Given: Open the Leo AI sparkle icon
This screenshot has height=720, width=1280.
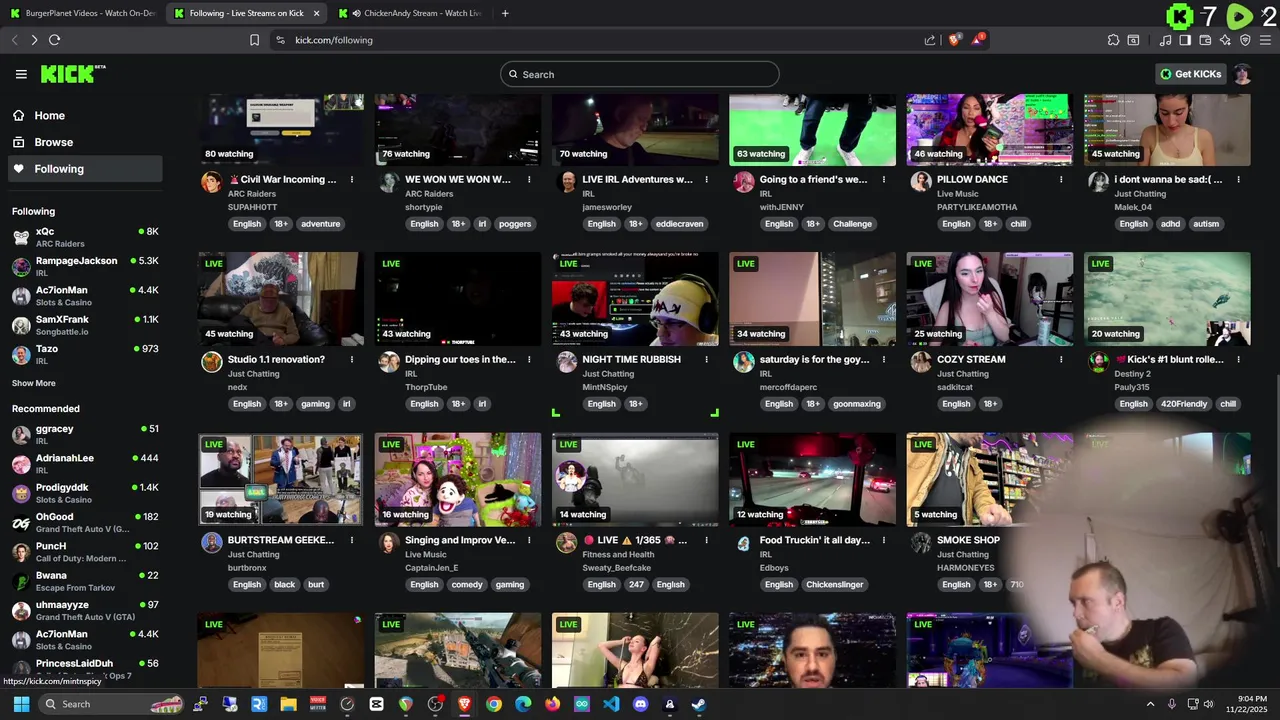Looking at the screenshot, I should coord(1225,40).
